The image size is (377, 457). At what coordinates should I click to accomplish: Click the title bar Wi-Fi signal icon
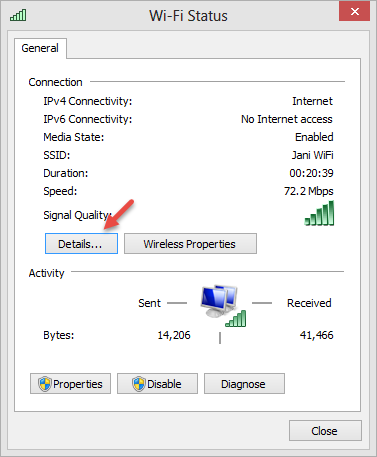coord(18,15)
